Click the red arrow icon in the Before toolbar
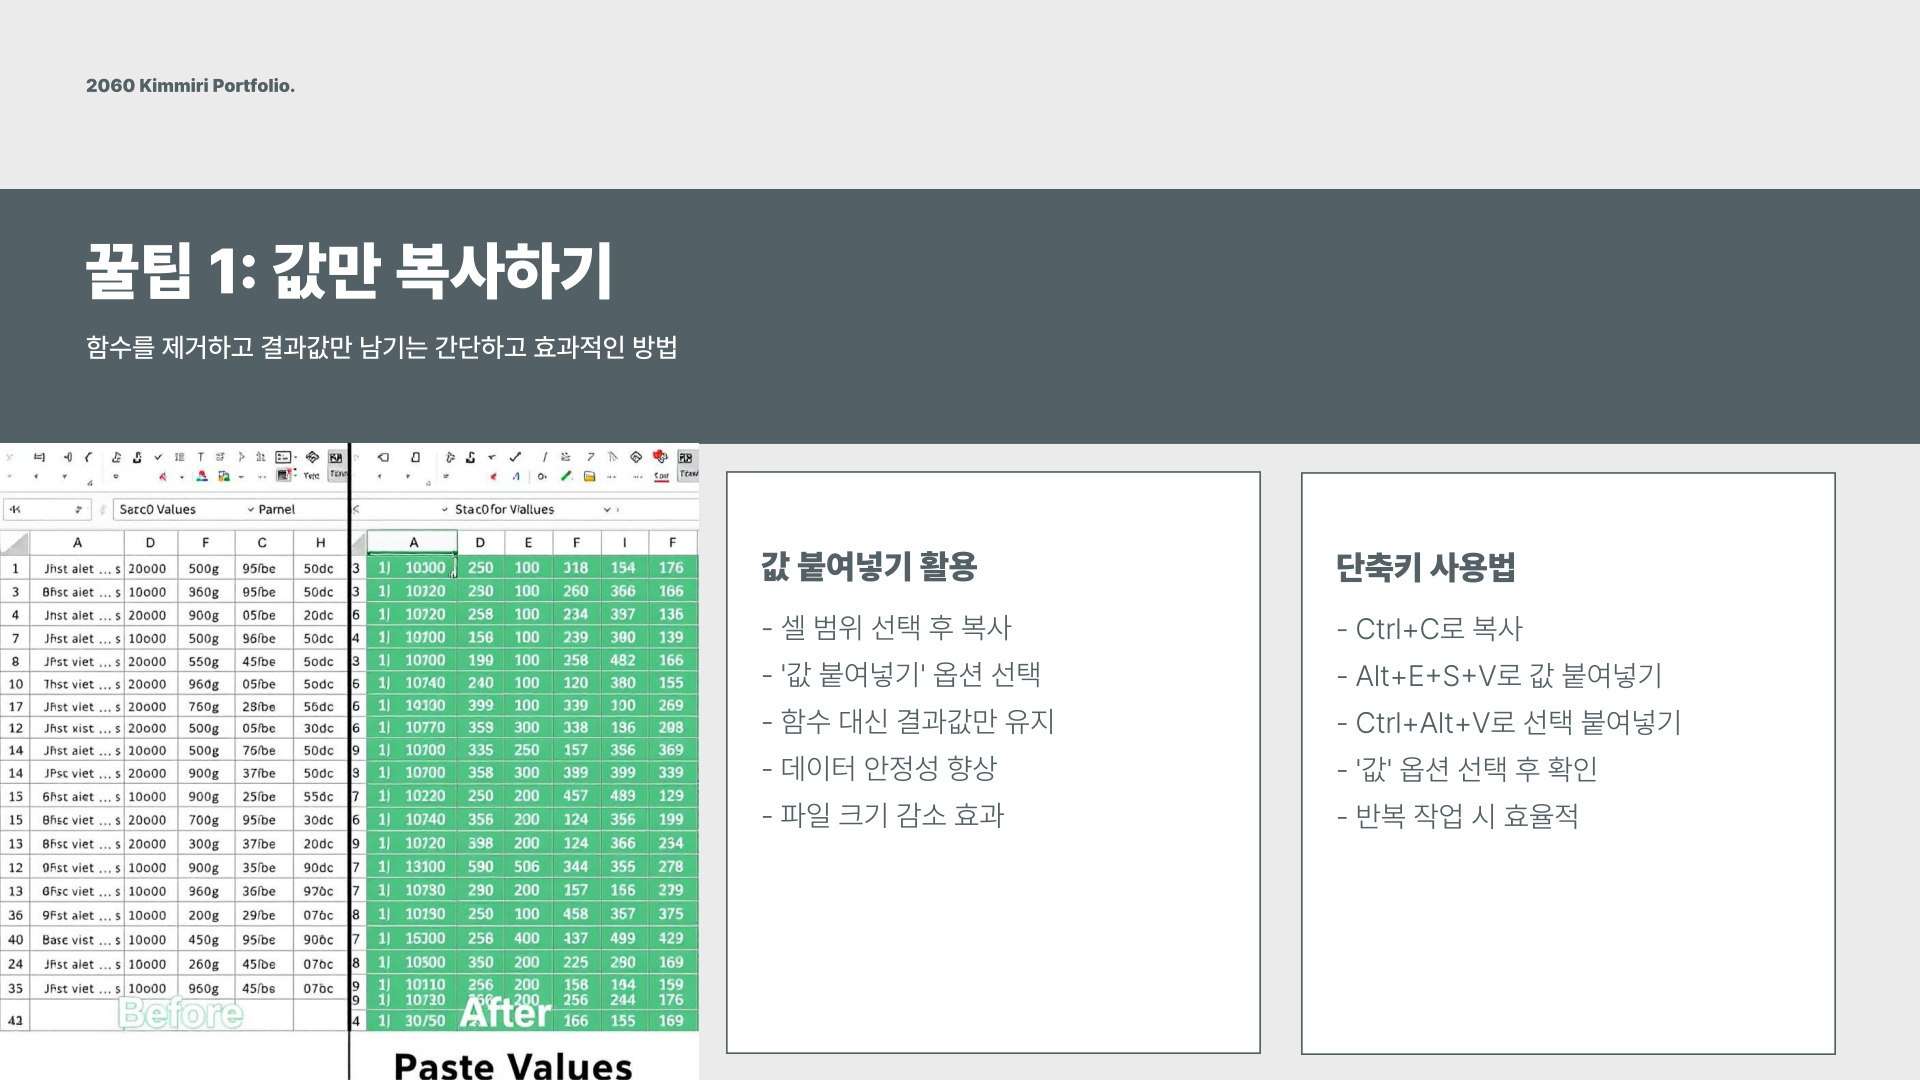 tap(163, 476)
